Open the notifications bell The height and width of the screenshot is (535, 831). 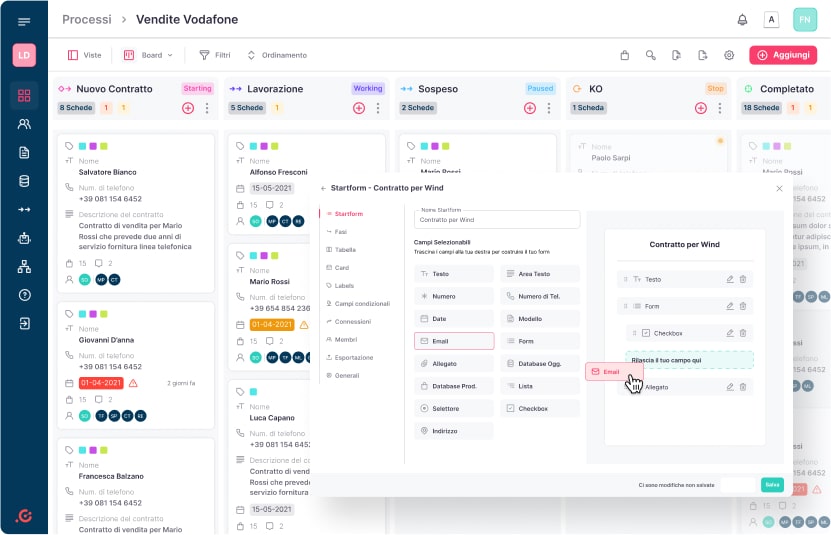(x=742, y=19)
